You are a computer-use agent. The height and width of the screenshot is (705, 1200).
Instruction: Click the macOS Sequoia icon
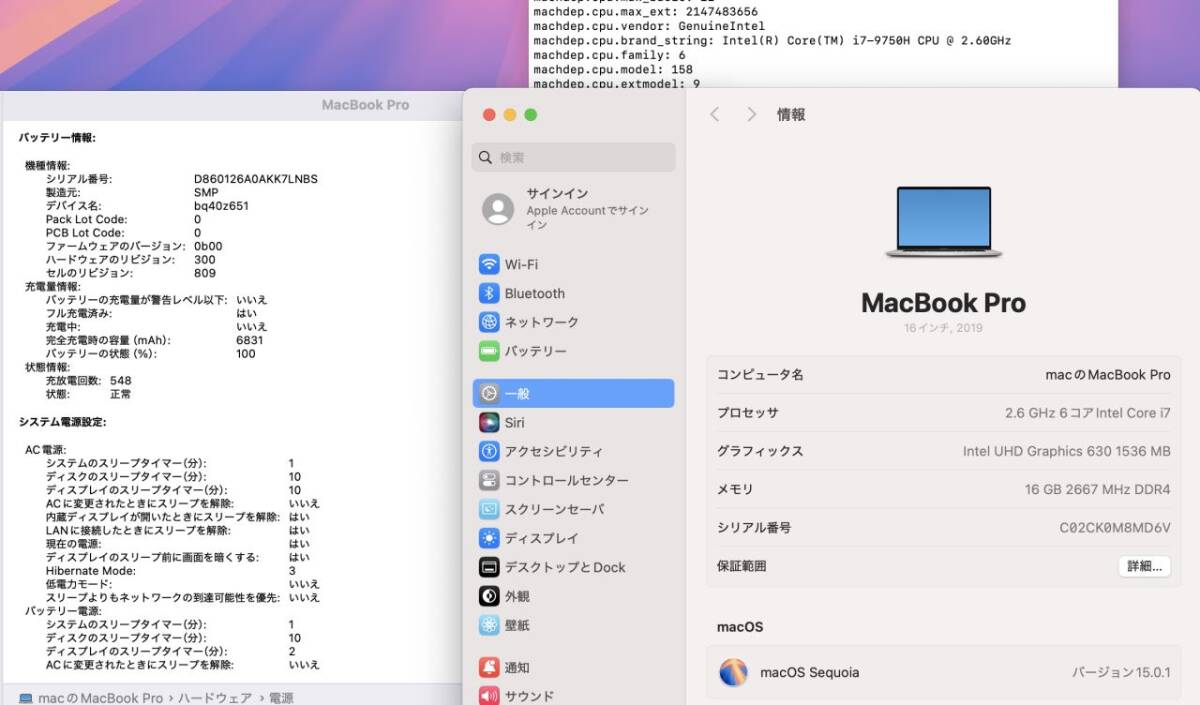coord(733,672)
